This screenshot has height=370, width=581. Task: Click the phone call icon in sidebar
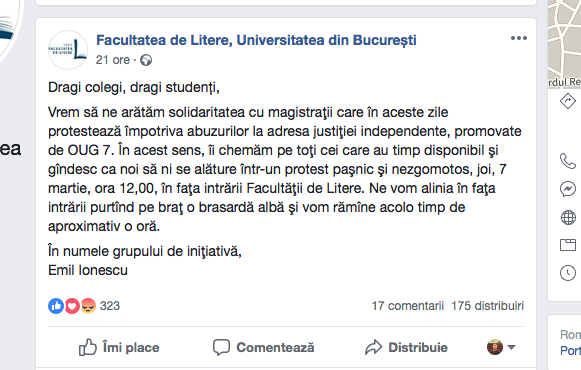pyautogui.click(x=568, y=161)
